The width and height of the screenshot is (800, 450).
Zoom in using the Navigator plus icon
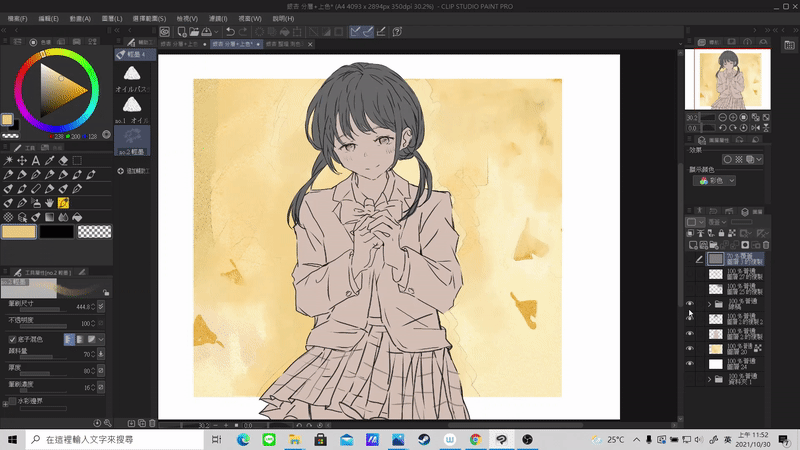[733, 117]
